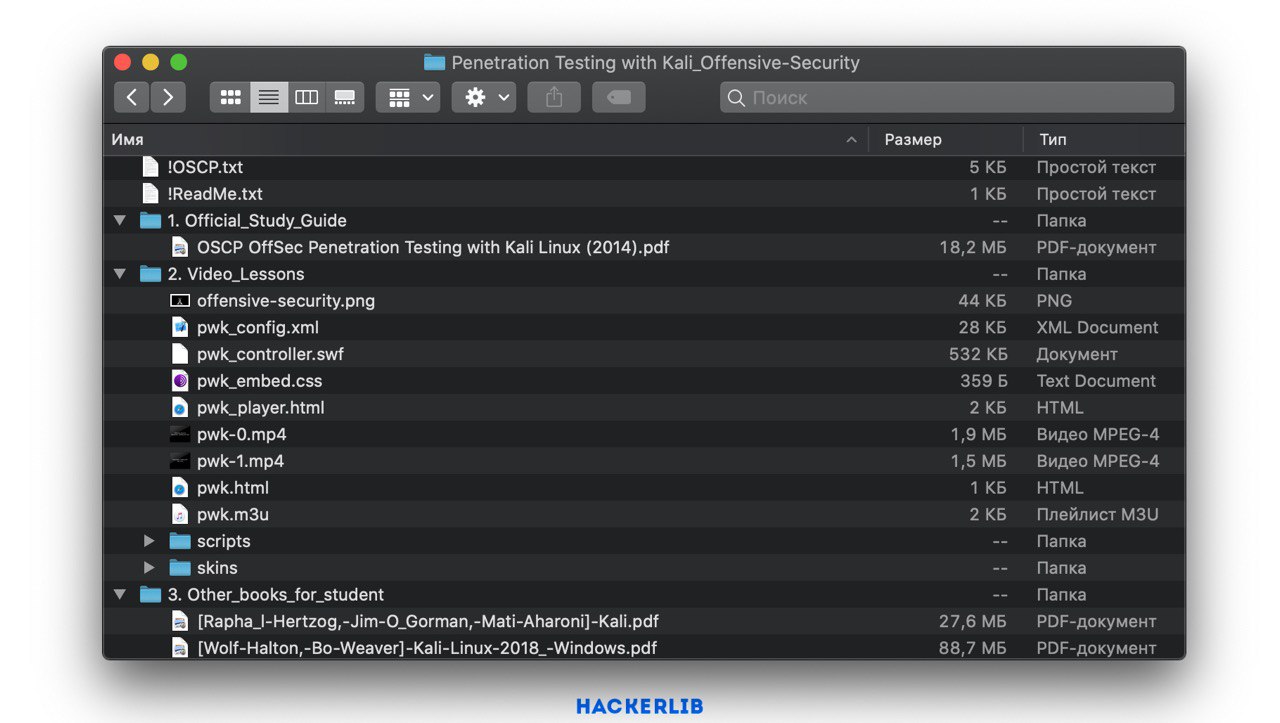
Task: Switch to list view
Action: click(269, 97)
